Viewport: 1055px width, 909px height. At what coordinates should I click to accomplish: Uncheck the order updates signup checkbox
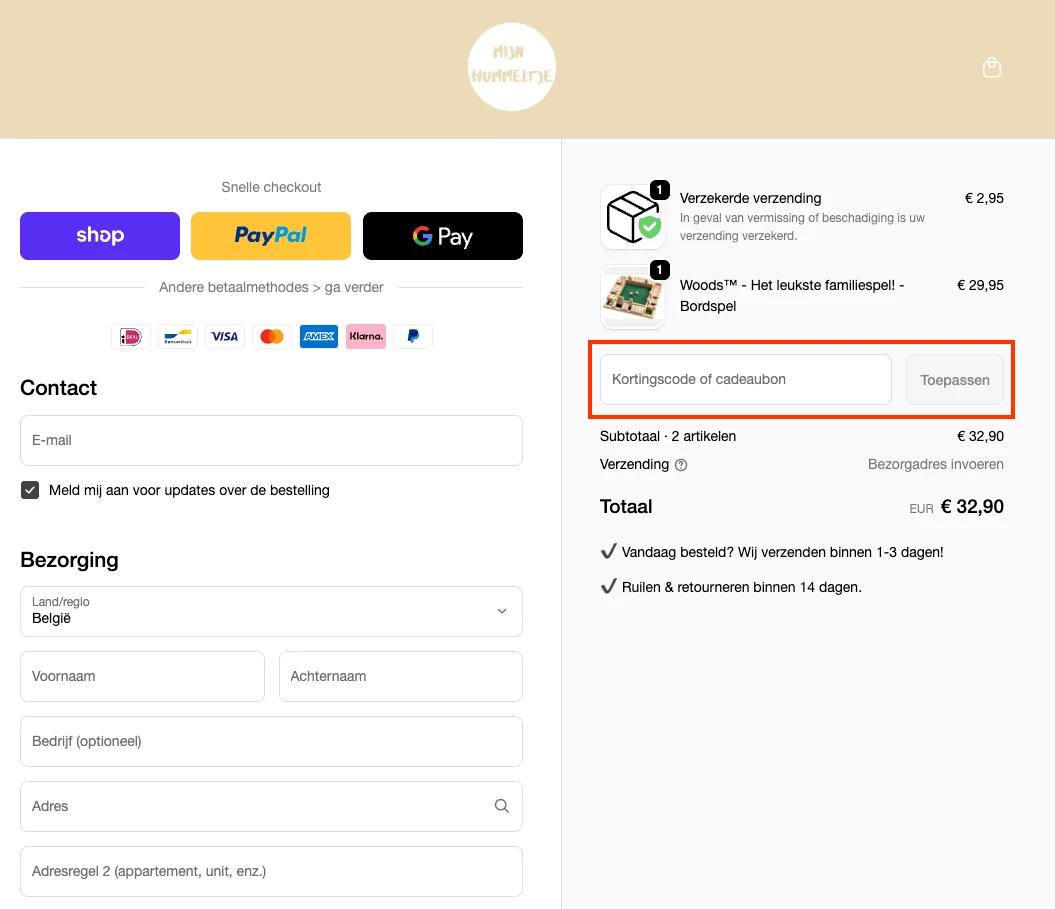[x=30, y=490]
